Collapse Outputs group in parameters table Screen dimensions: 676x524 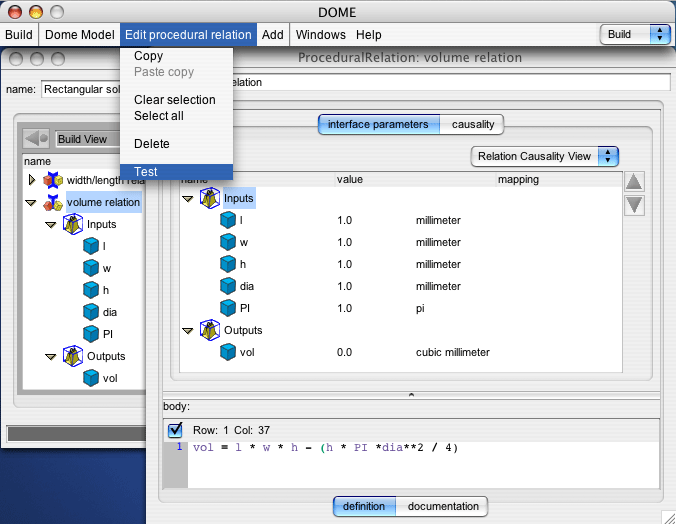188,331
